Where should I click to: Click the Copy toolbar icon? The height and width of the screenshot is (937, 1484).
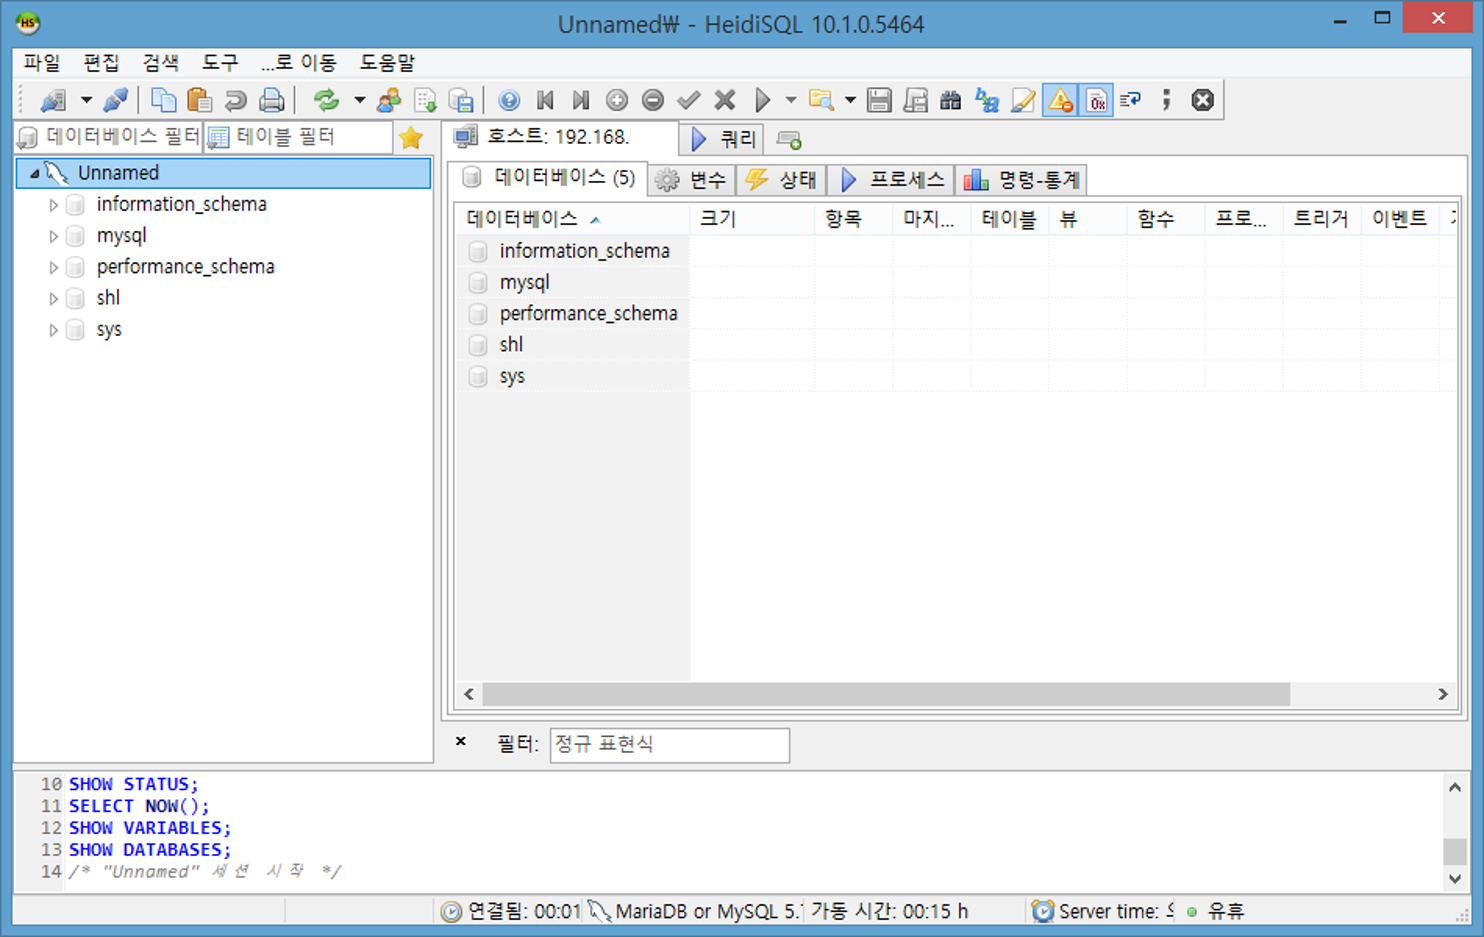coord(163,100)
